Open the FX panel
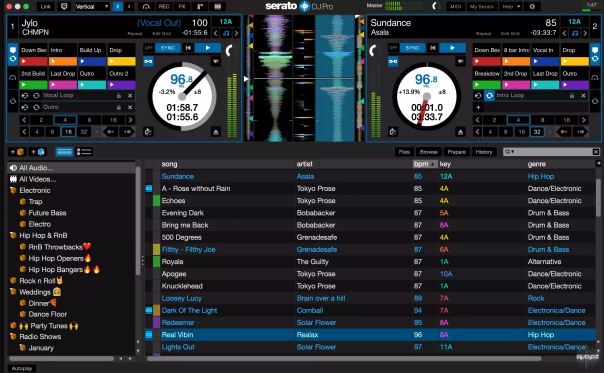Viewport: 604px width, 373px height. tap(182, 7)
